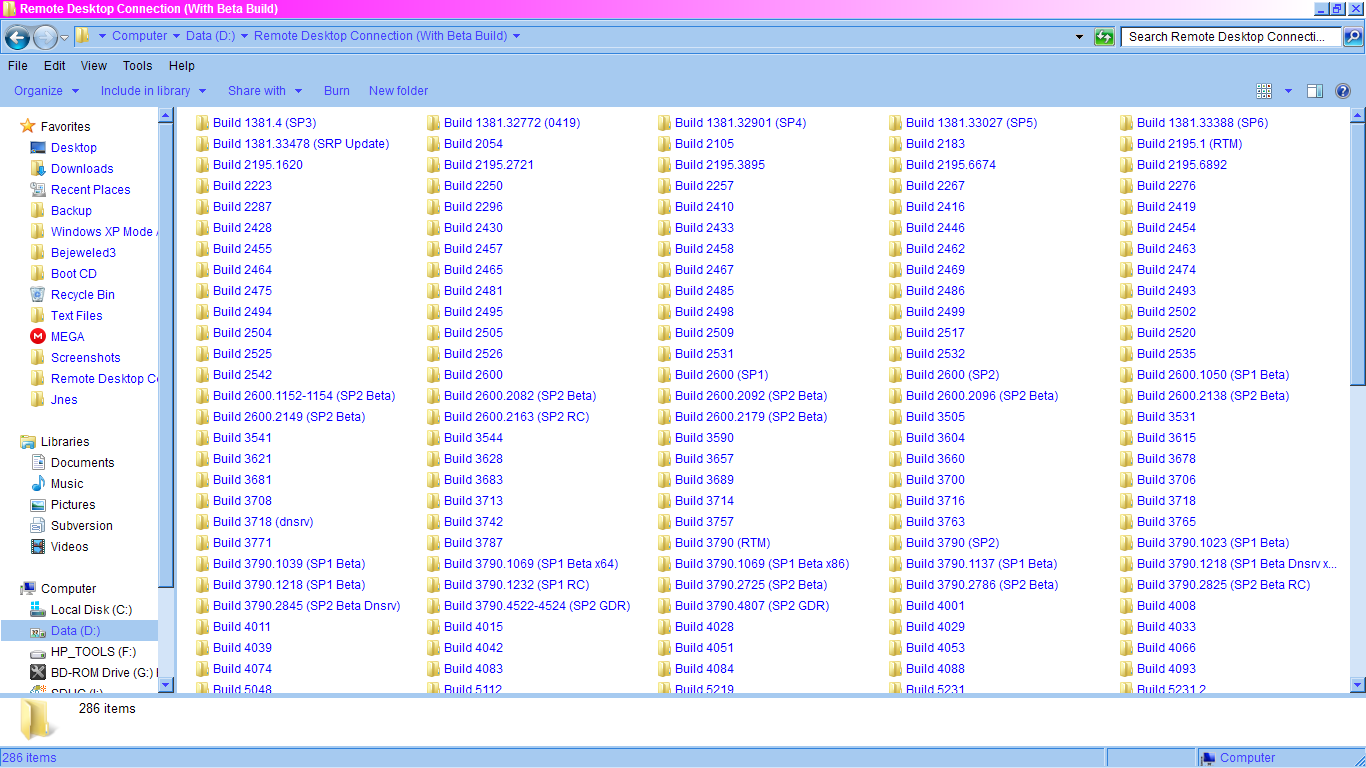Open the More view options arrow
1366x768 pixels.
click(1288, 91)
